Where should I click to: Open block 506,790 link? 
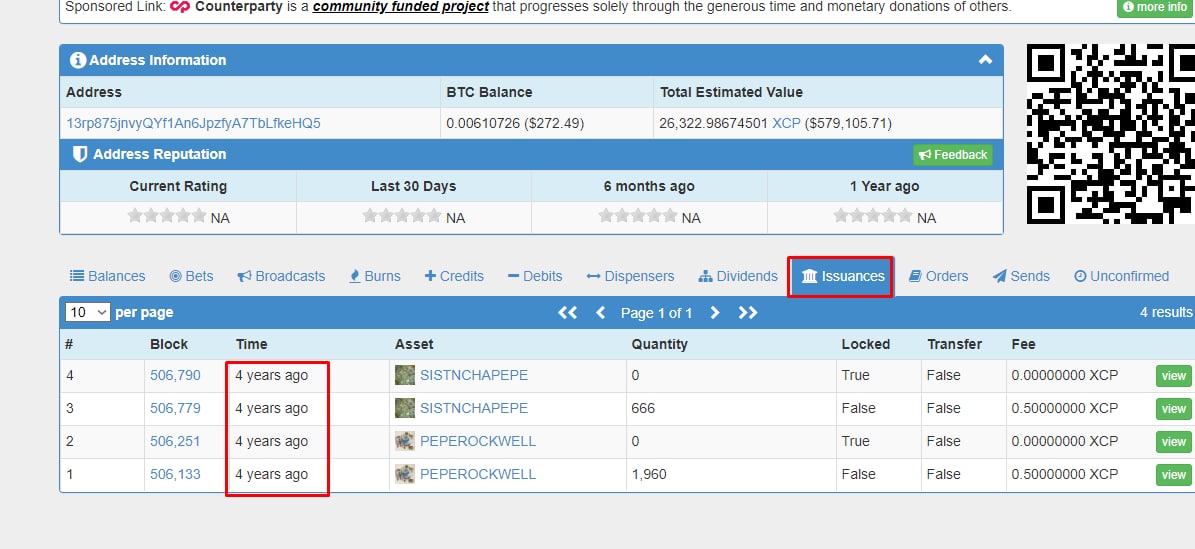tap(175, 375)
